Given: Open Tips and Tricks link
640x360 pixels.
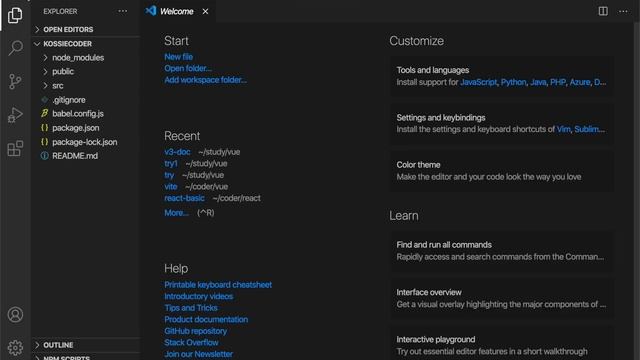Looking at the screenshot, I should (191, 308).
